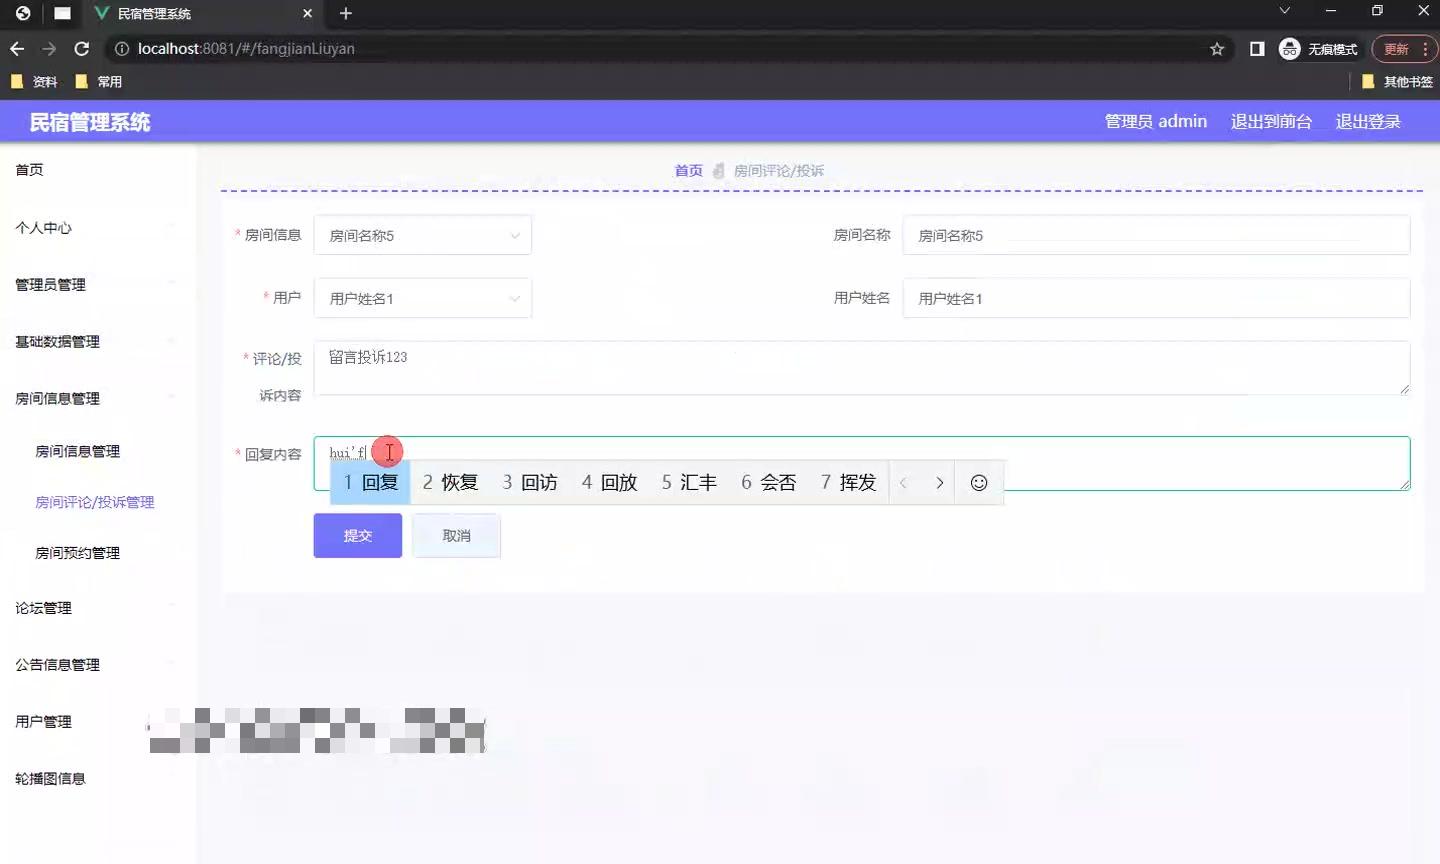Click 退出登录 in header
The width and height of the screenshot is (1440, 864).
tap(1368, 121)
